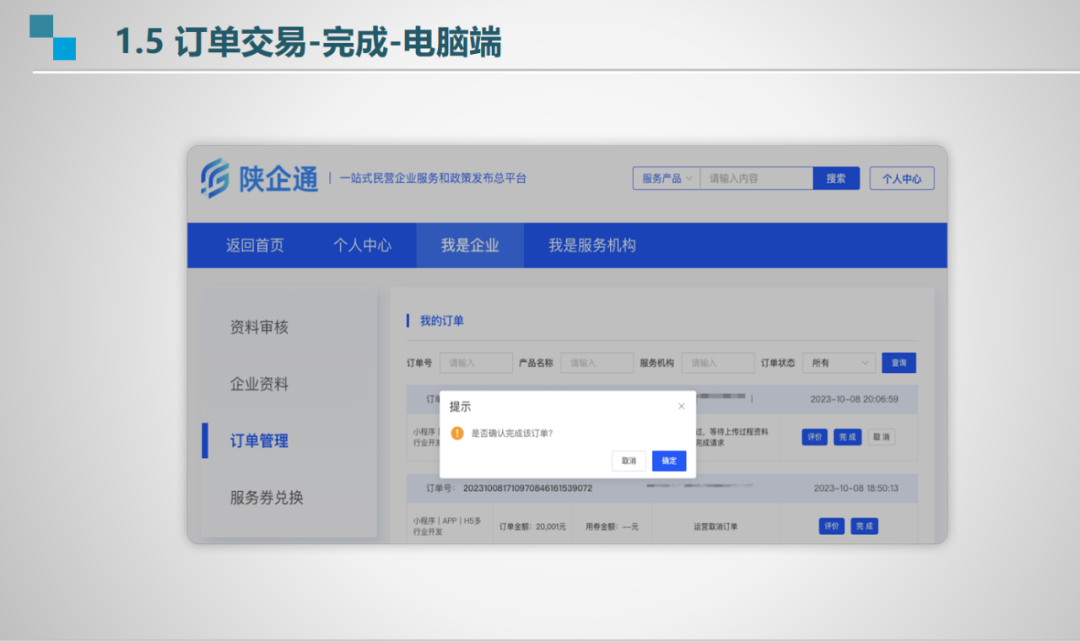Image resolution: width=1080 pixels, height=642 pixels.
Task: Select 服务券兑换 in the sidebar
Action: point(266,497)
